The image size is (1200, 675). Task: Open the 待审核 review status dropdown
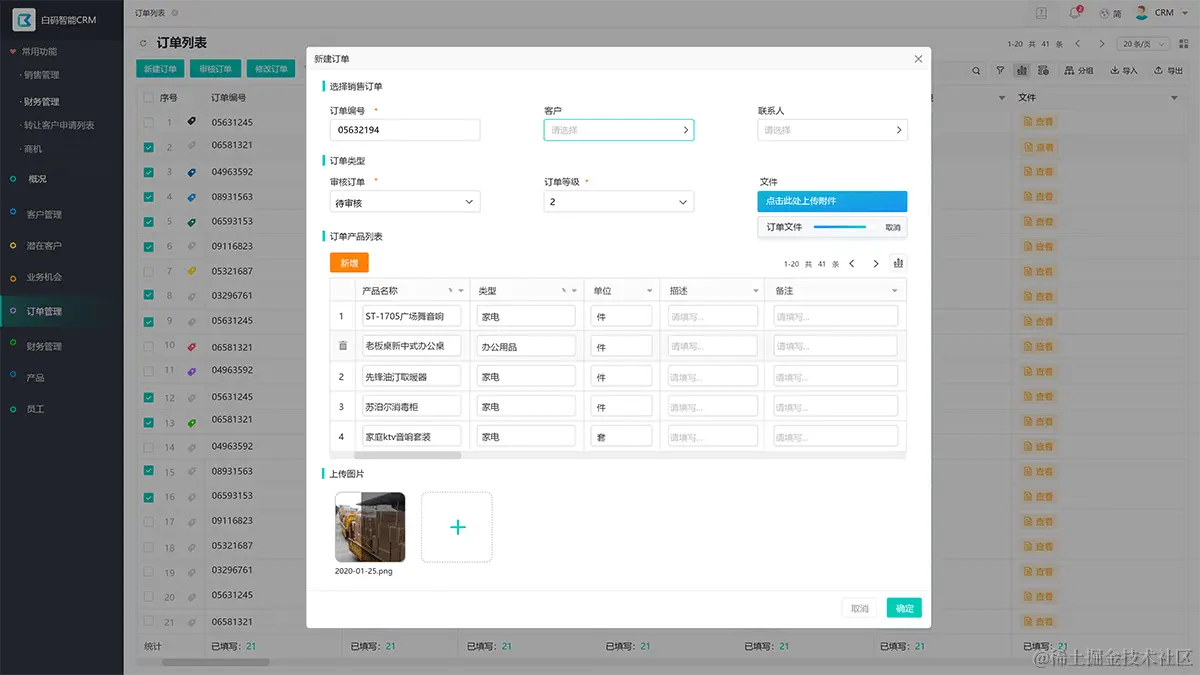point(404,201)
